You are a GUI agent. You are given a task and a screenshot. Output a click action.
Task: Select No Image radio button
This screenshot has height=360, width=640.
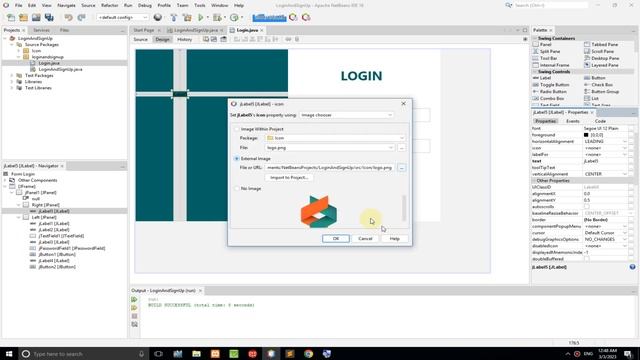coord(236,189)
